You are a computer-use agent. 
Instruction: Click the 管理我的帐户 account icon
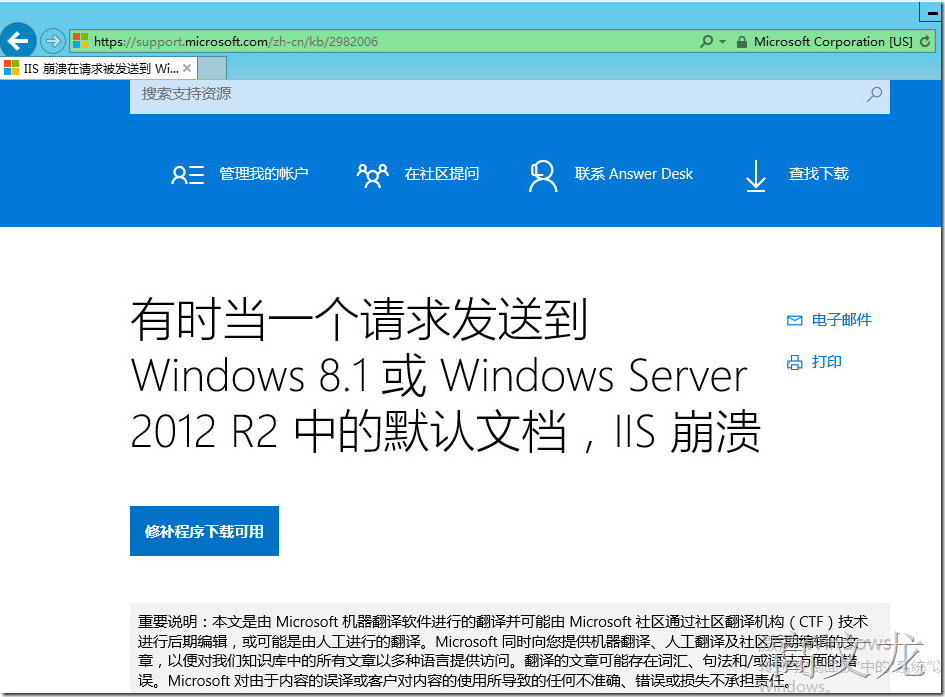coord(188,175)
